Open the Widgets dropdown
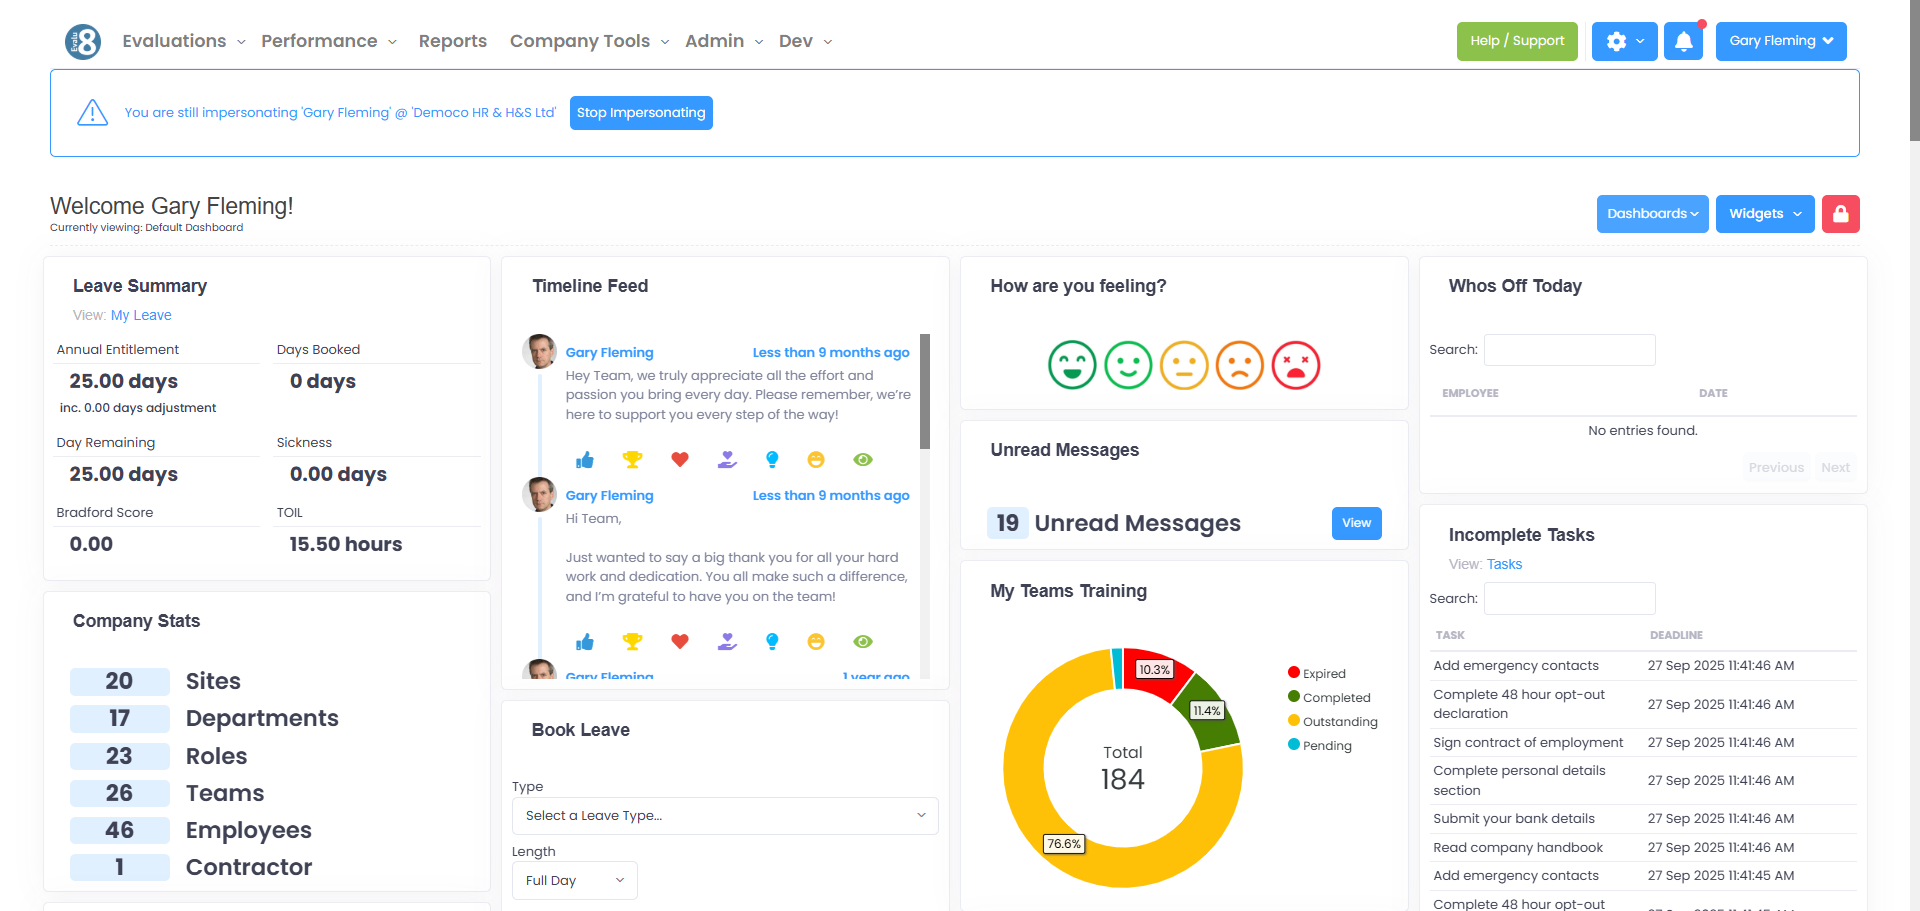 click(x=1765, y=214)
